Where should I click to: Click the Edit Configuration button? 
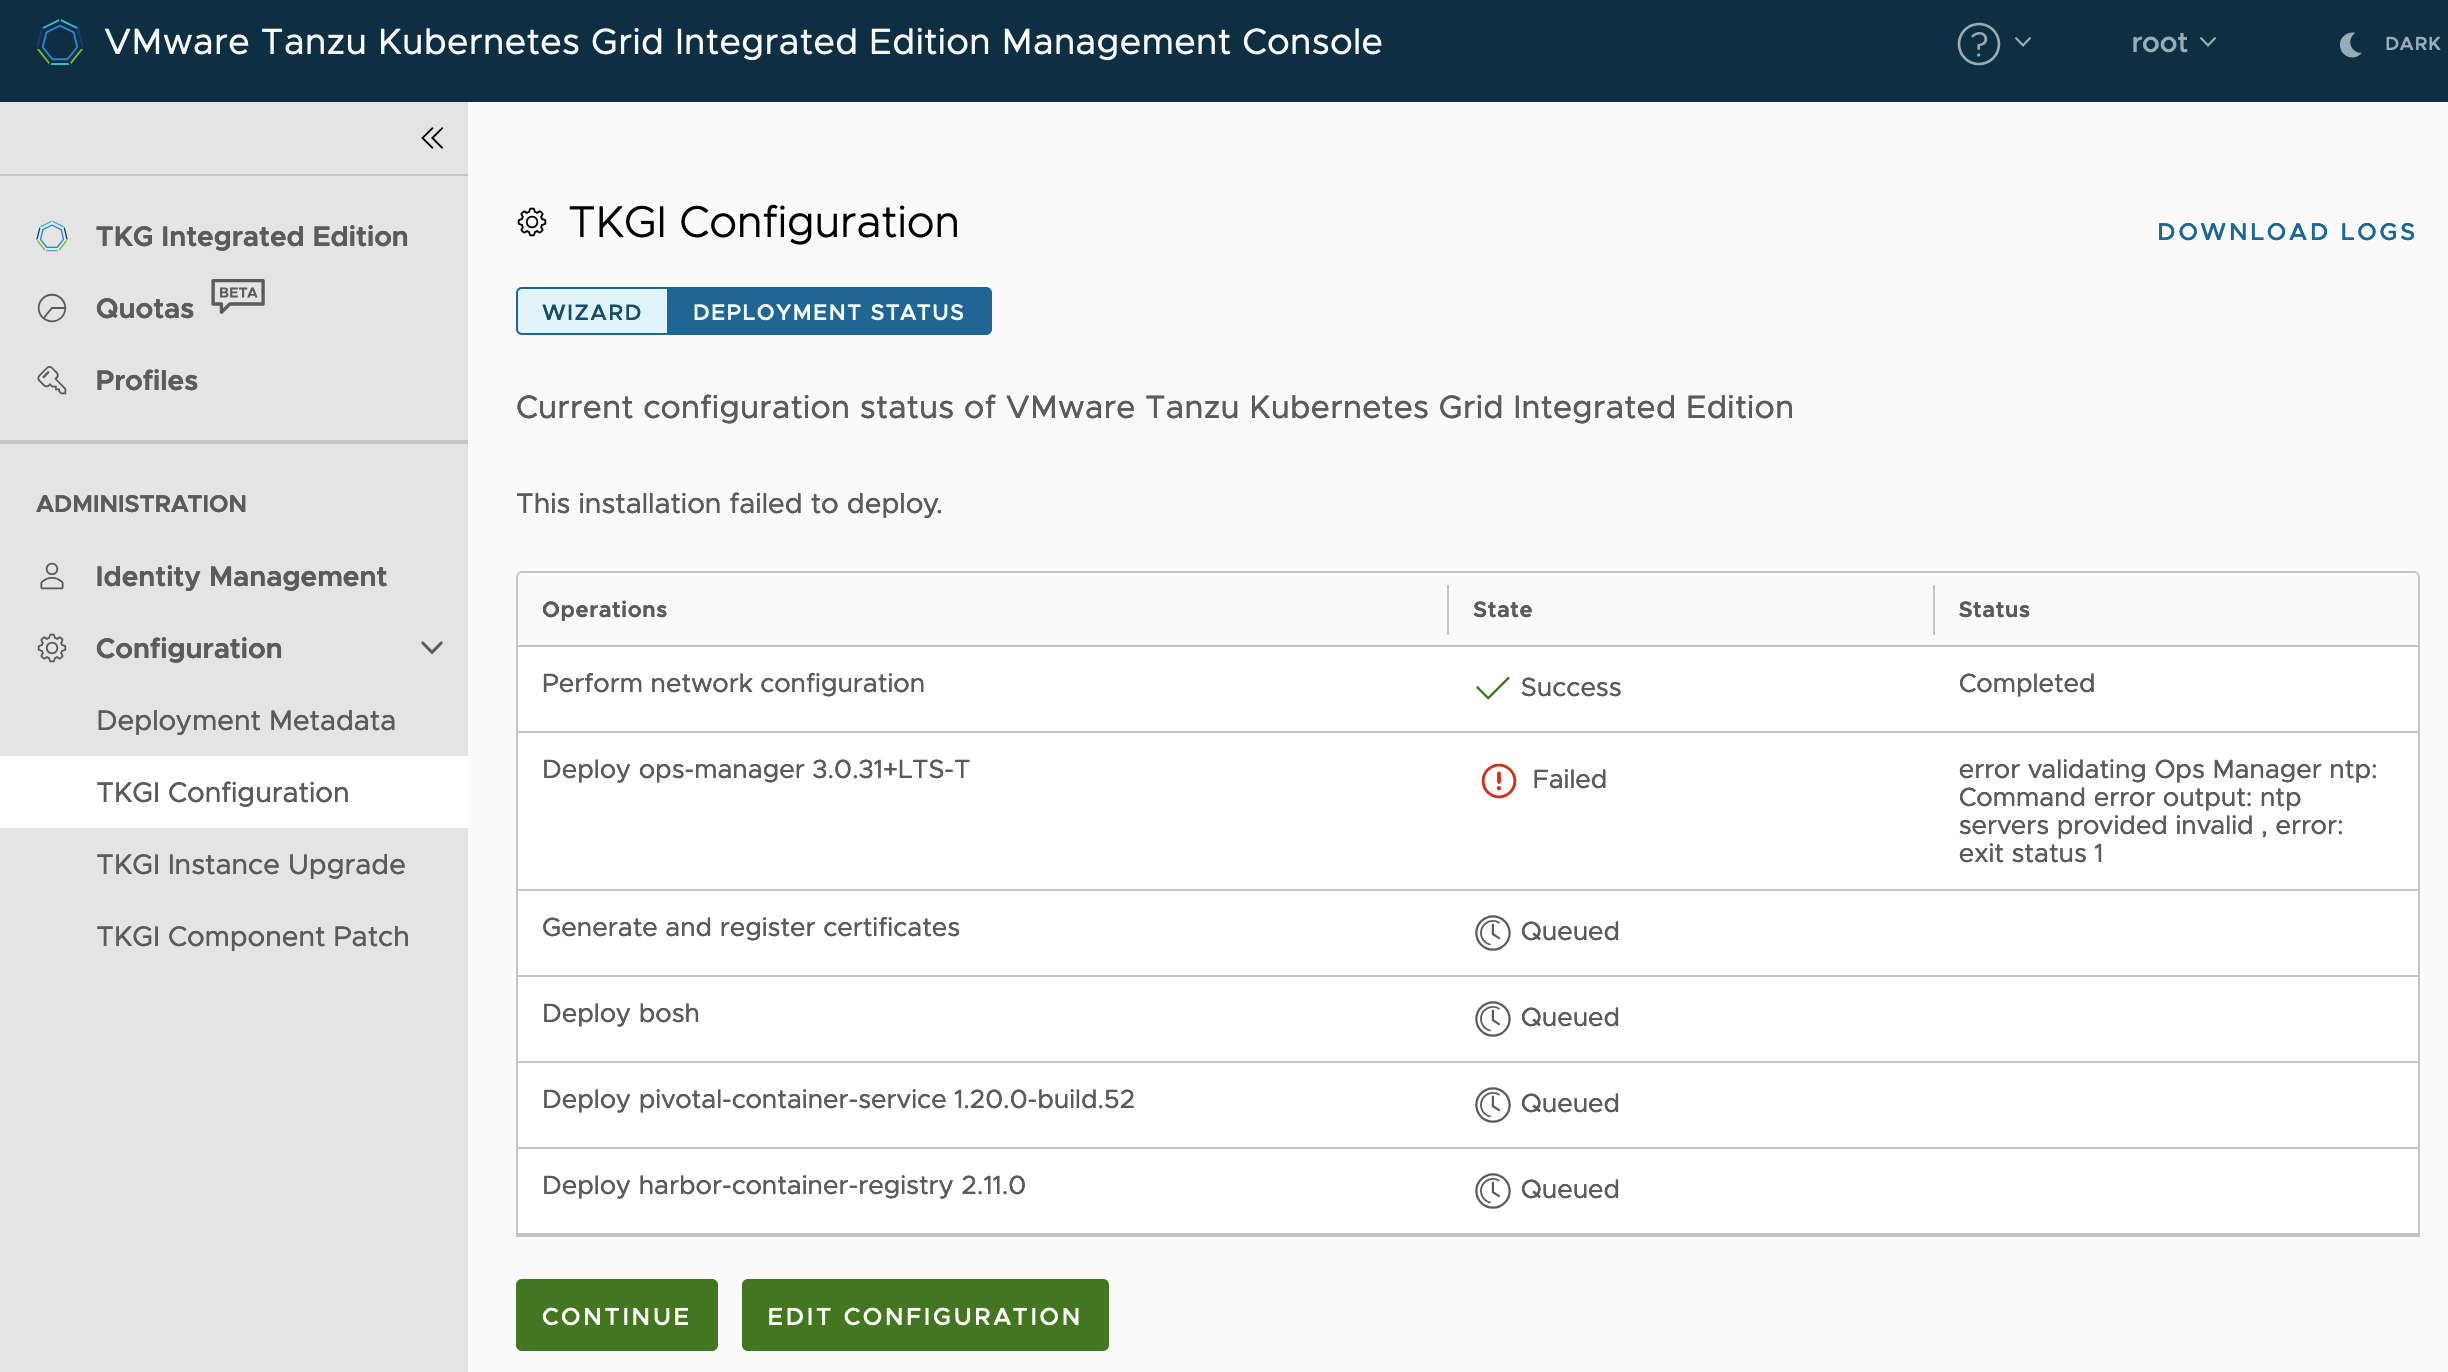924,1315
